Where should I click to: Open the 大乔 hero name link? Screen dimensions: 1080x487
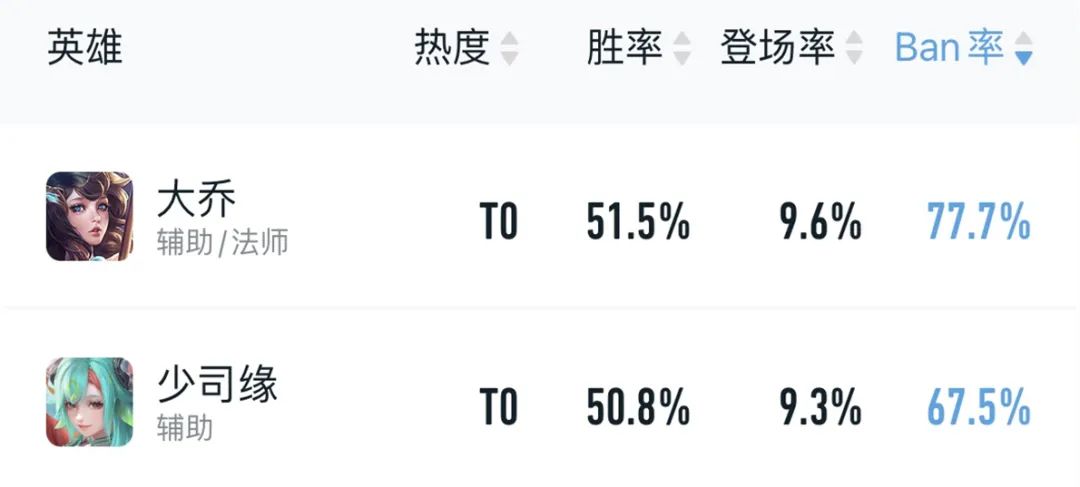click(x=197, y=200)
